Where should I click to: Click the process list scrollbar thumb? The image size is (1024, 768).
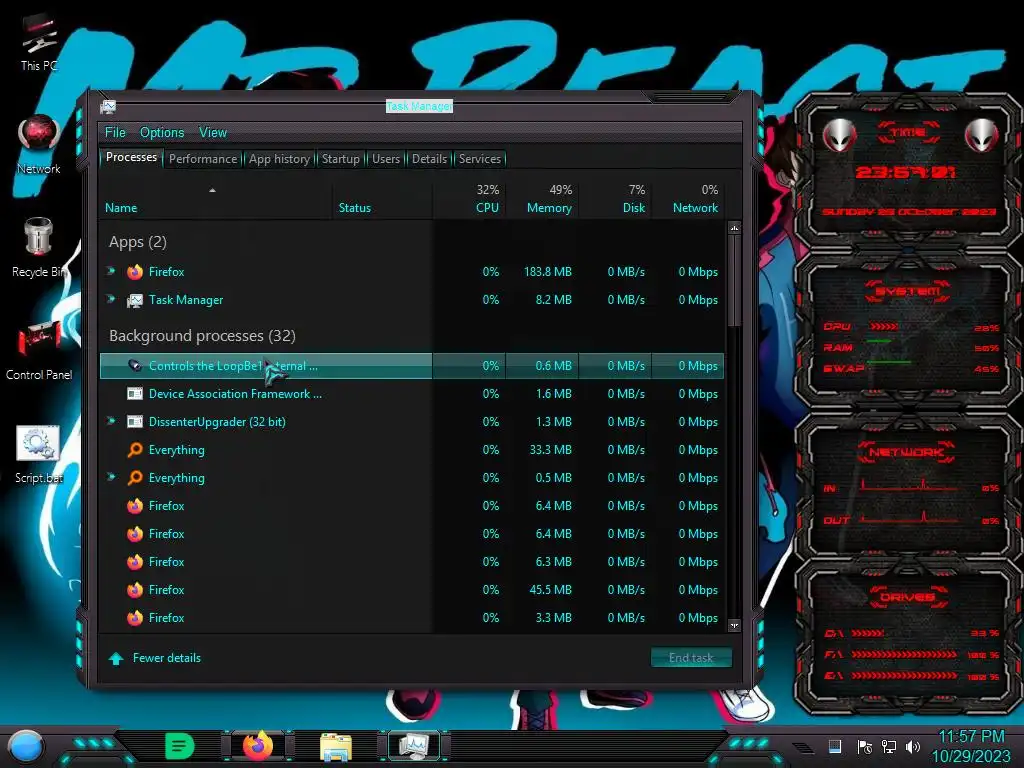[x=734, y=281]
